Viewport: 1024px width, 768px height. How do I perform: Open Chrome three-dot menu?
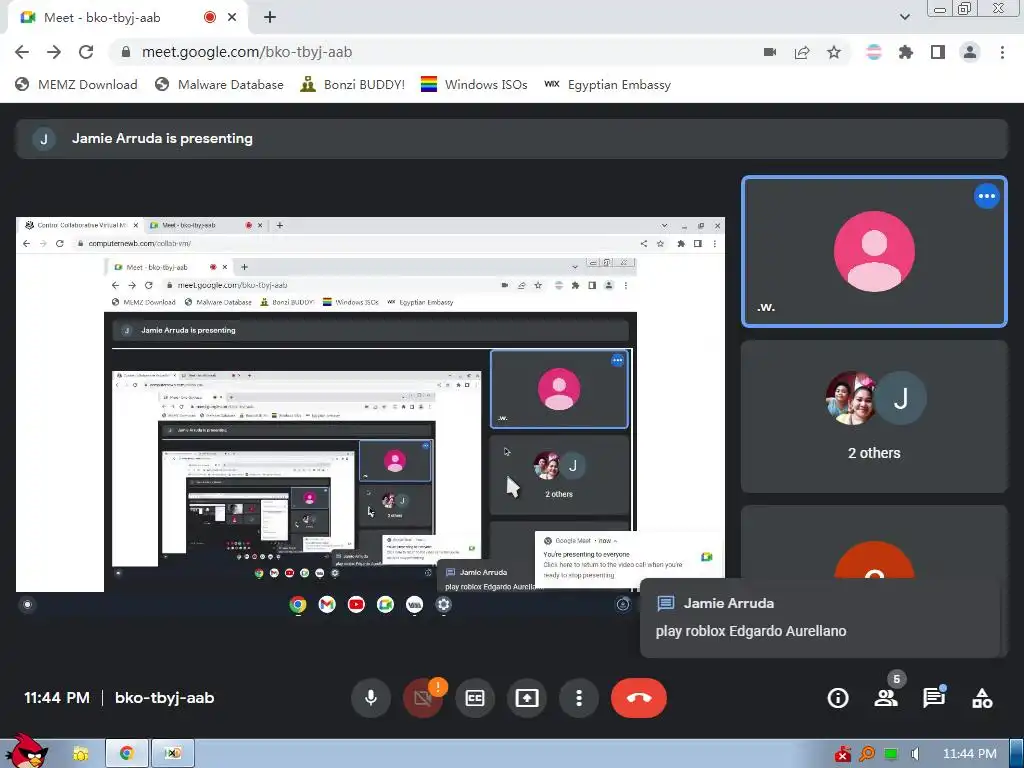click(x=1002, y=52)
